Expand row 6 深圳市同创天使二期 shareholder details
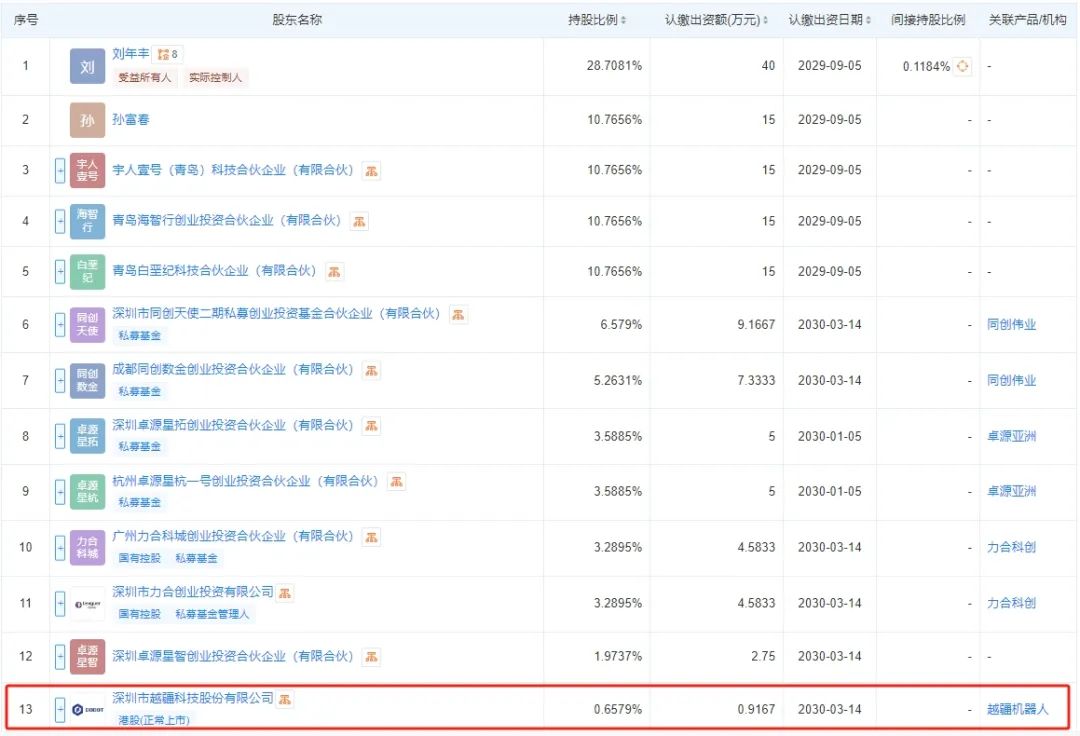The height and width of the screenshot is (736, 1080). point(60,324)
